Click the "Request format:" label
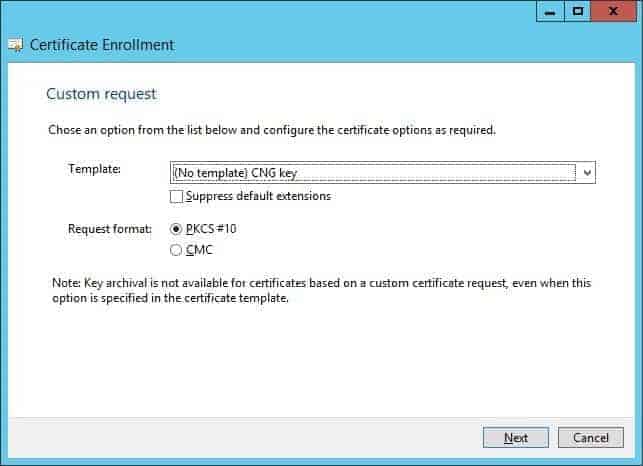 point(110,229)
